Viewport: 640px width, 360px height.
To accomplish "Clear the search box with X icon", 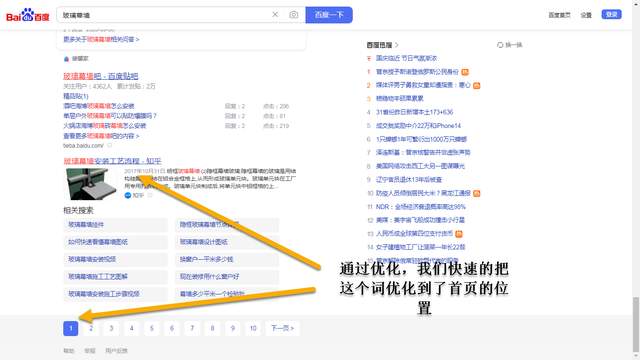I will [x=275, y=15].
